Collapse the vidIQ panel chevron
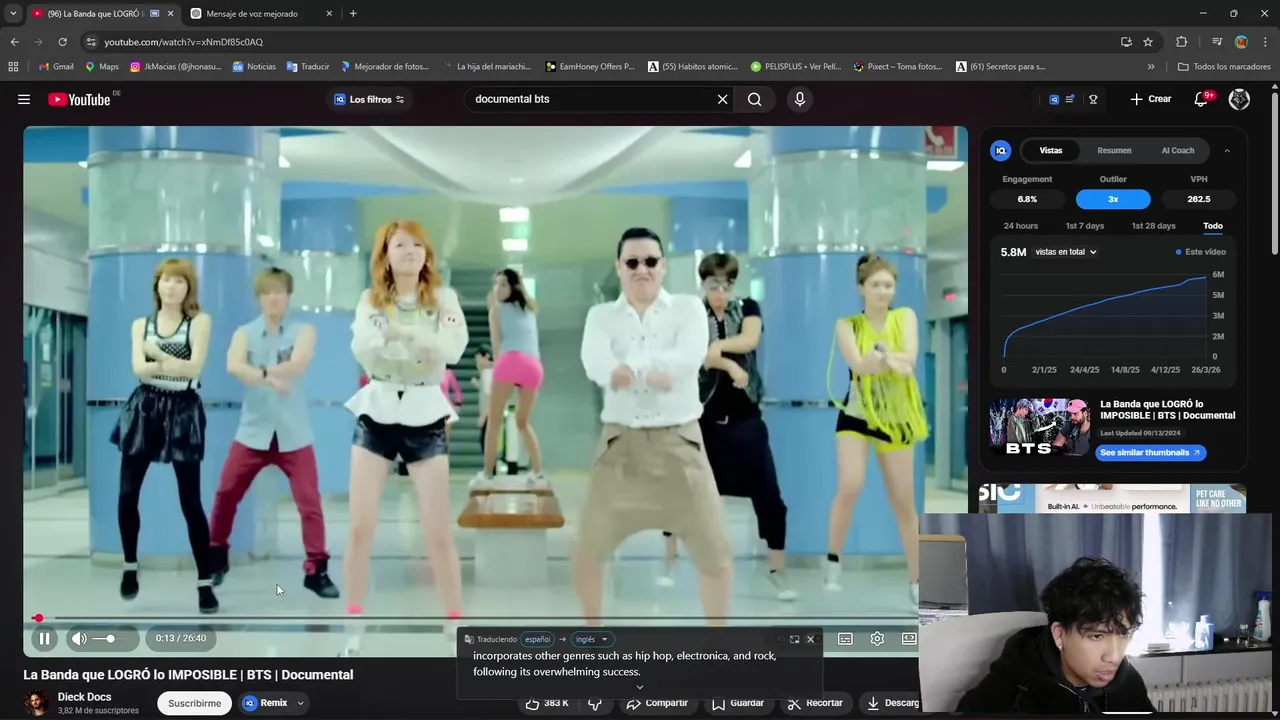The height and width of the screenshot is (720, 1280). [x=1227, y=150]
